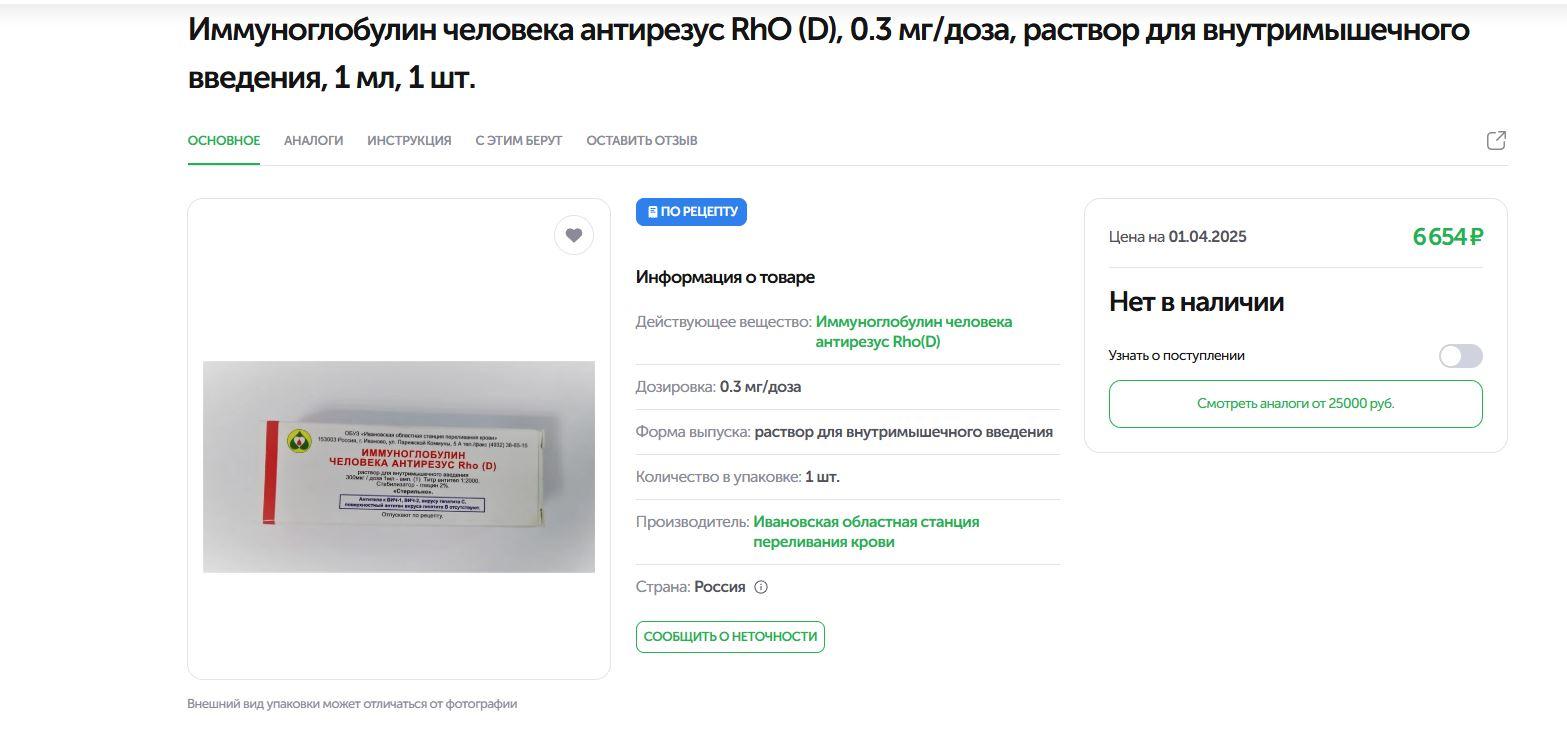
Task: Click the prescription icon in ПО РЕЦЕПТУ badge
Action: coord(653,212)
